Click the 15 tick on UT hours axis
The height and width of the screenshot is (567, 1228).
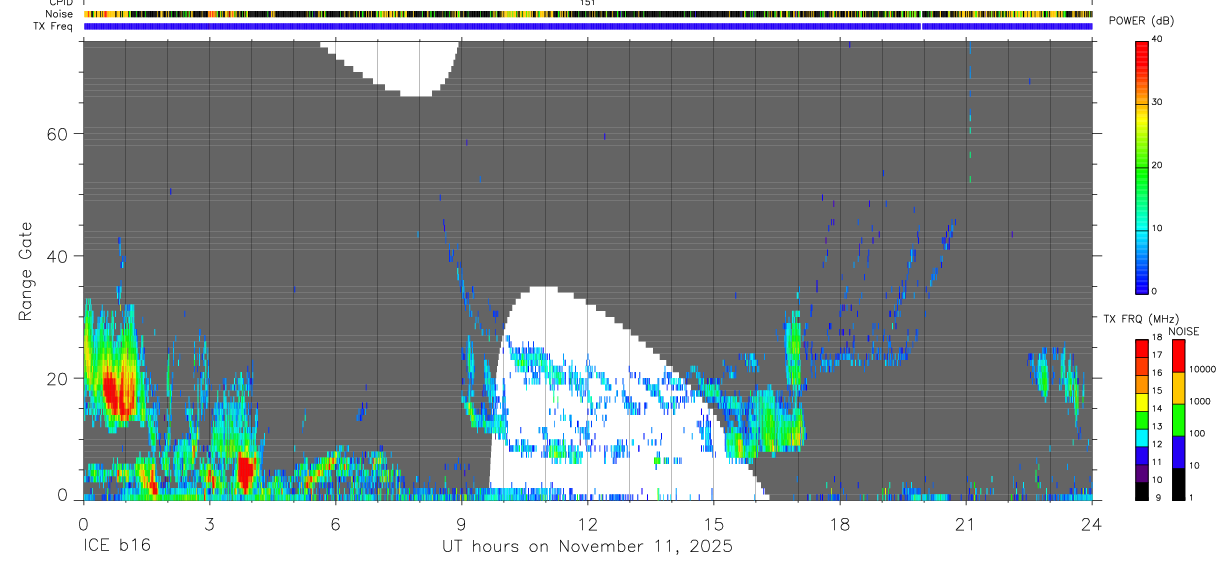click(x=714, y=523)
